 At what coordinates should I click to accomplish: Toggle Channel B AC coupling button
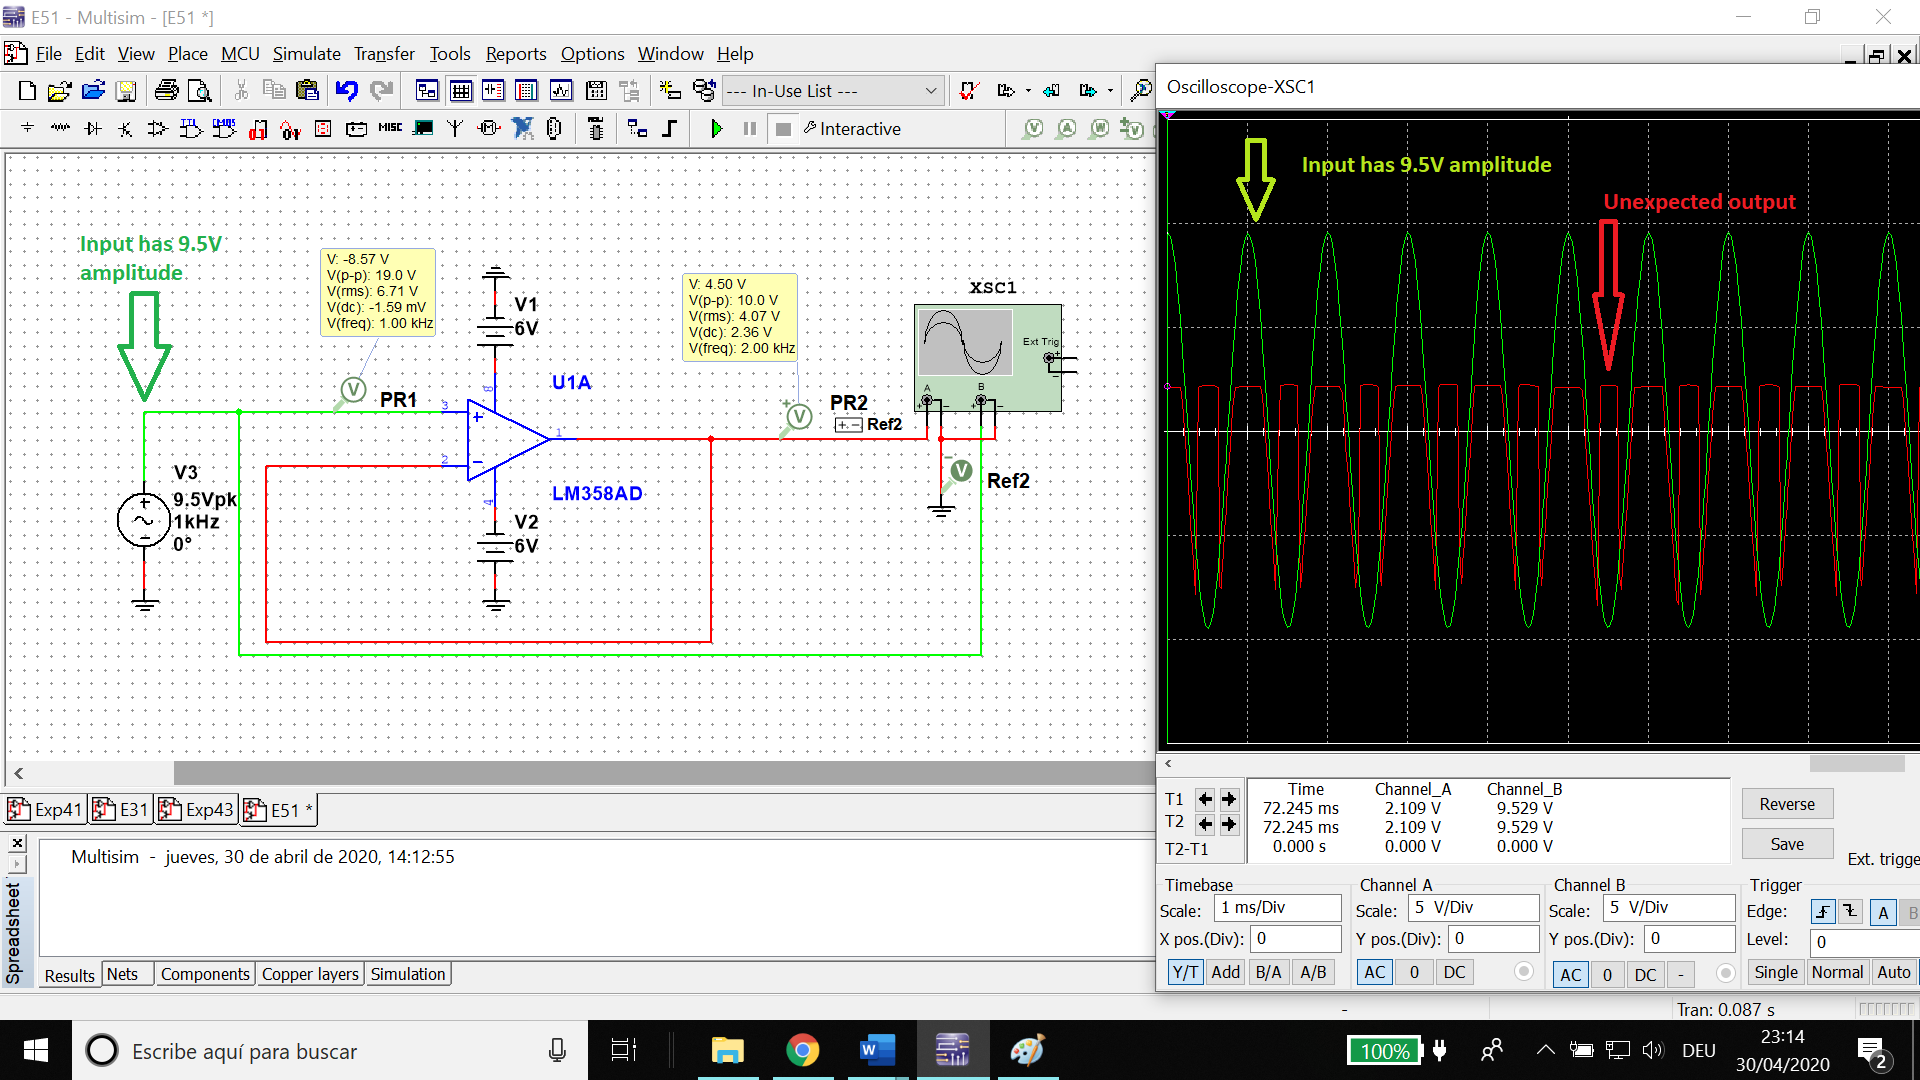(1571, 972)
